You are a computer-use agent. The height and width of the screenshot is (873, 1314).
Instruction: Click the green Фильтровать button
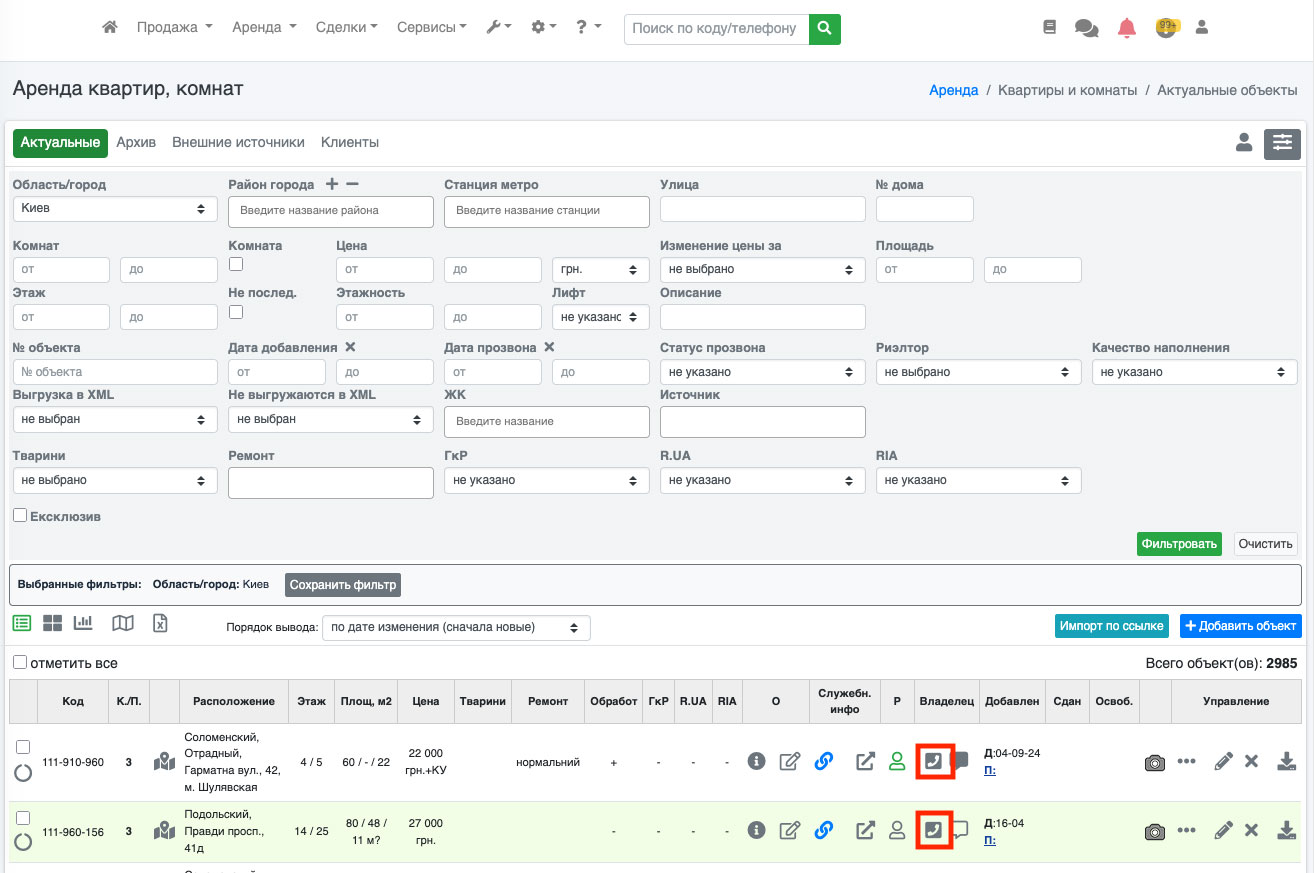[x=1179, y=544]
